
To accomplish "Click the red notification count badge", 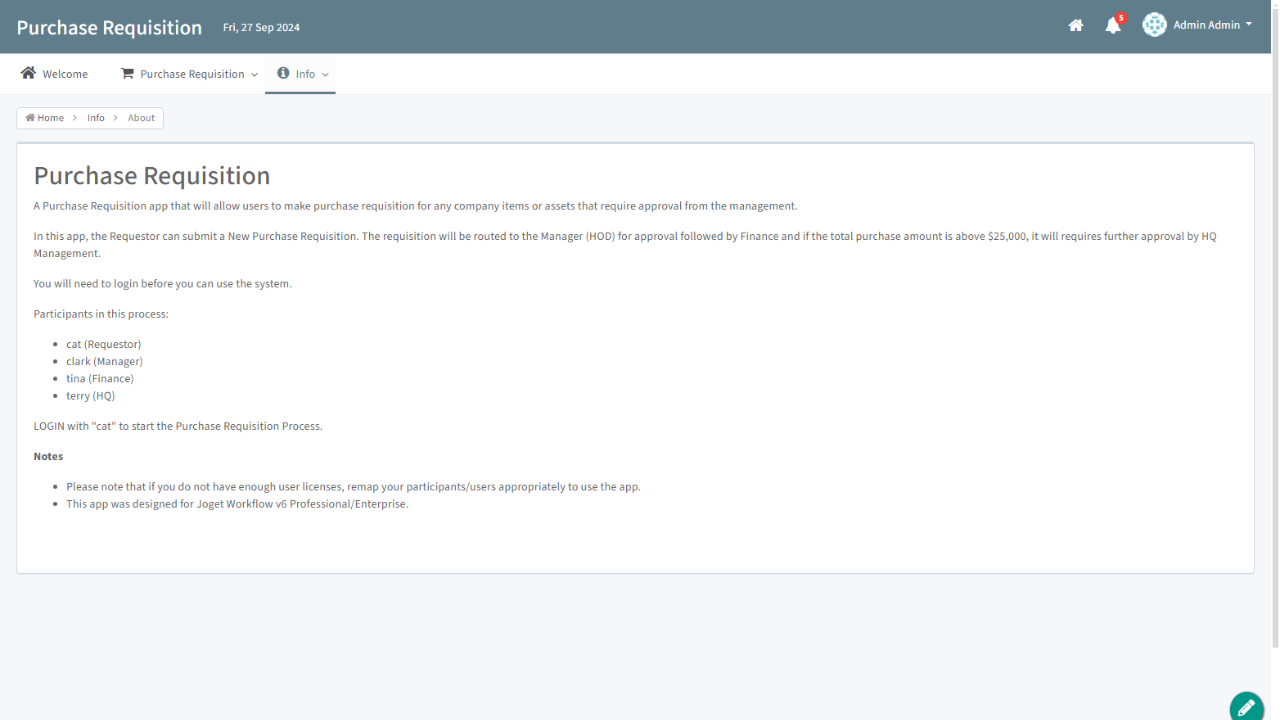I will [x=1121, y=18].
